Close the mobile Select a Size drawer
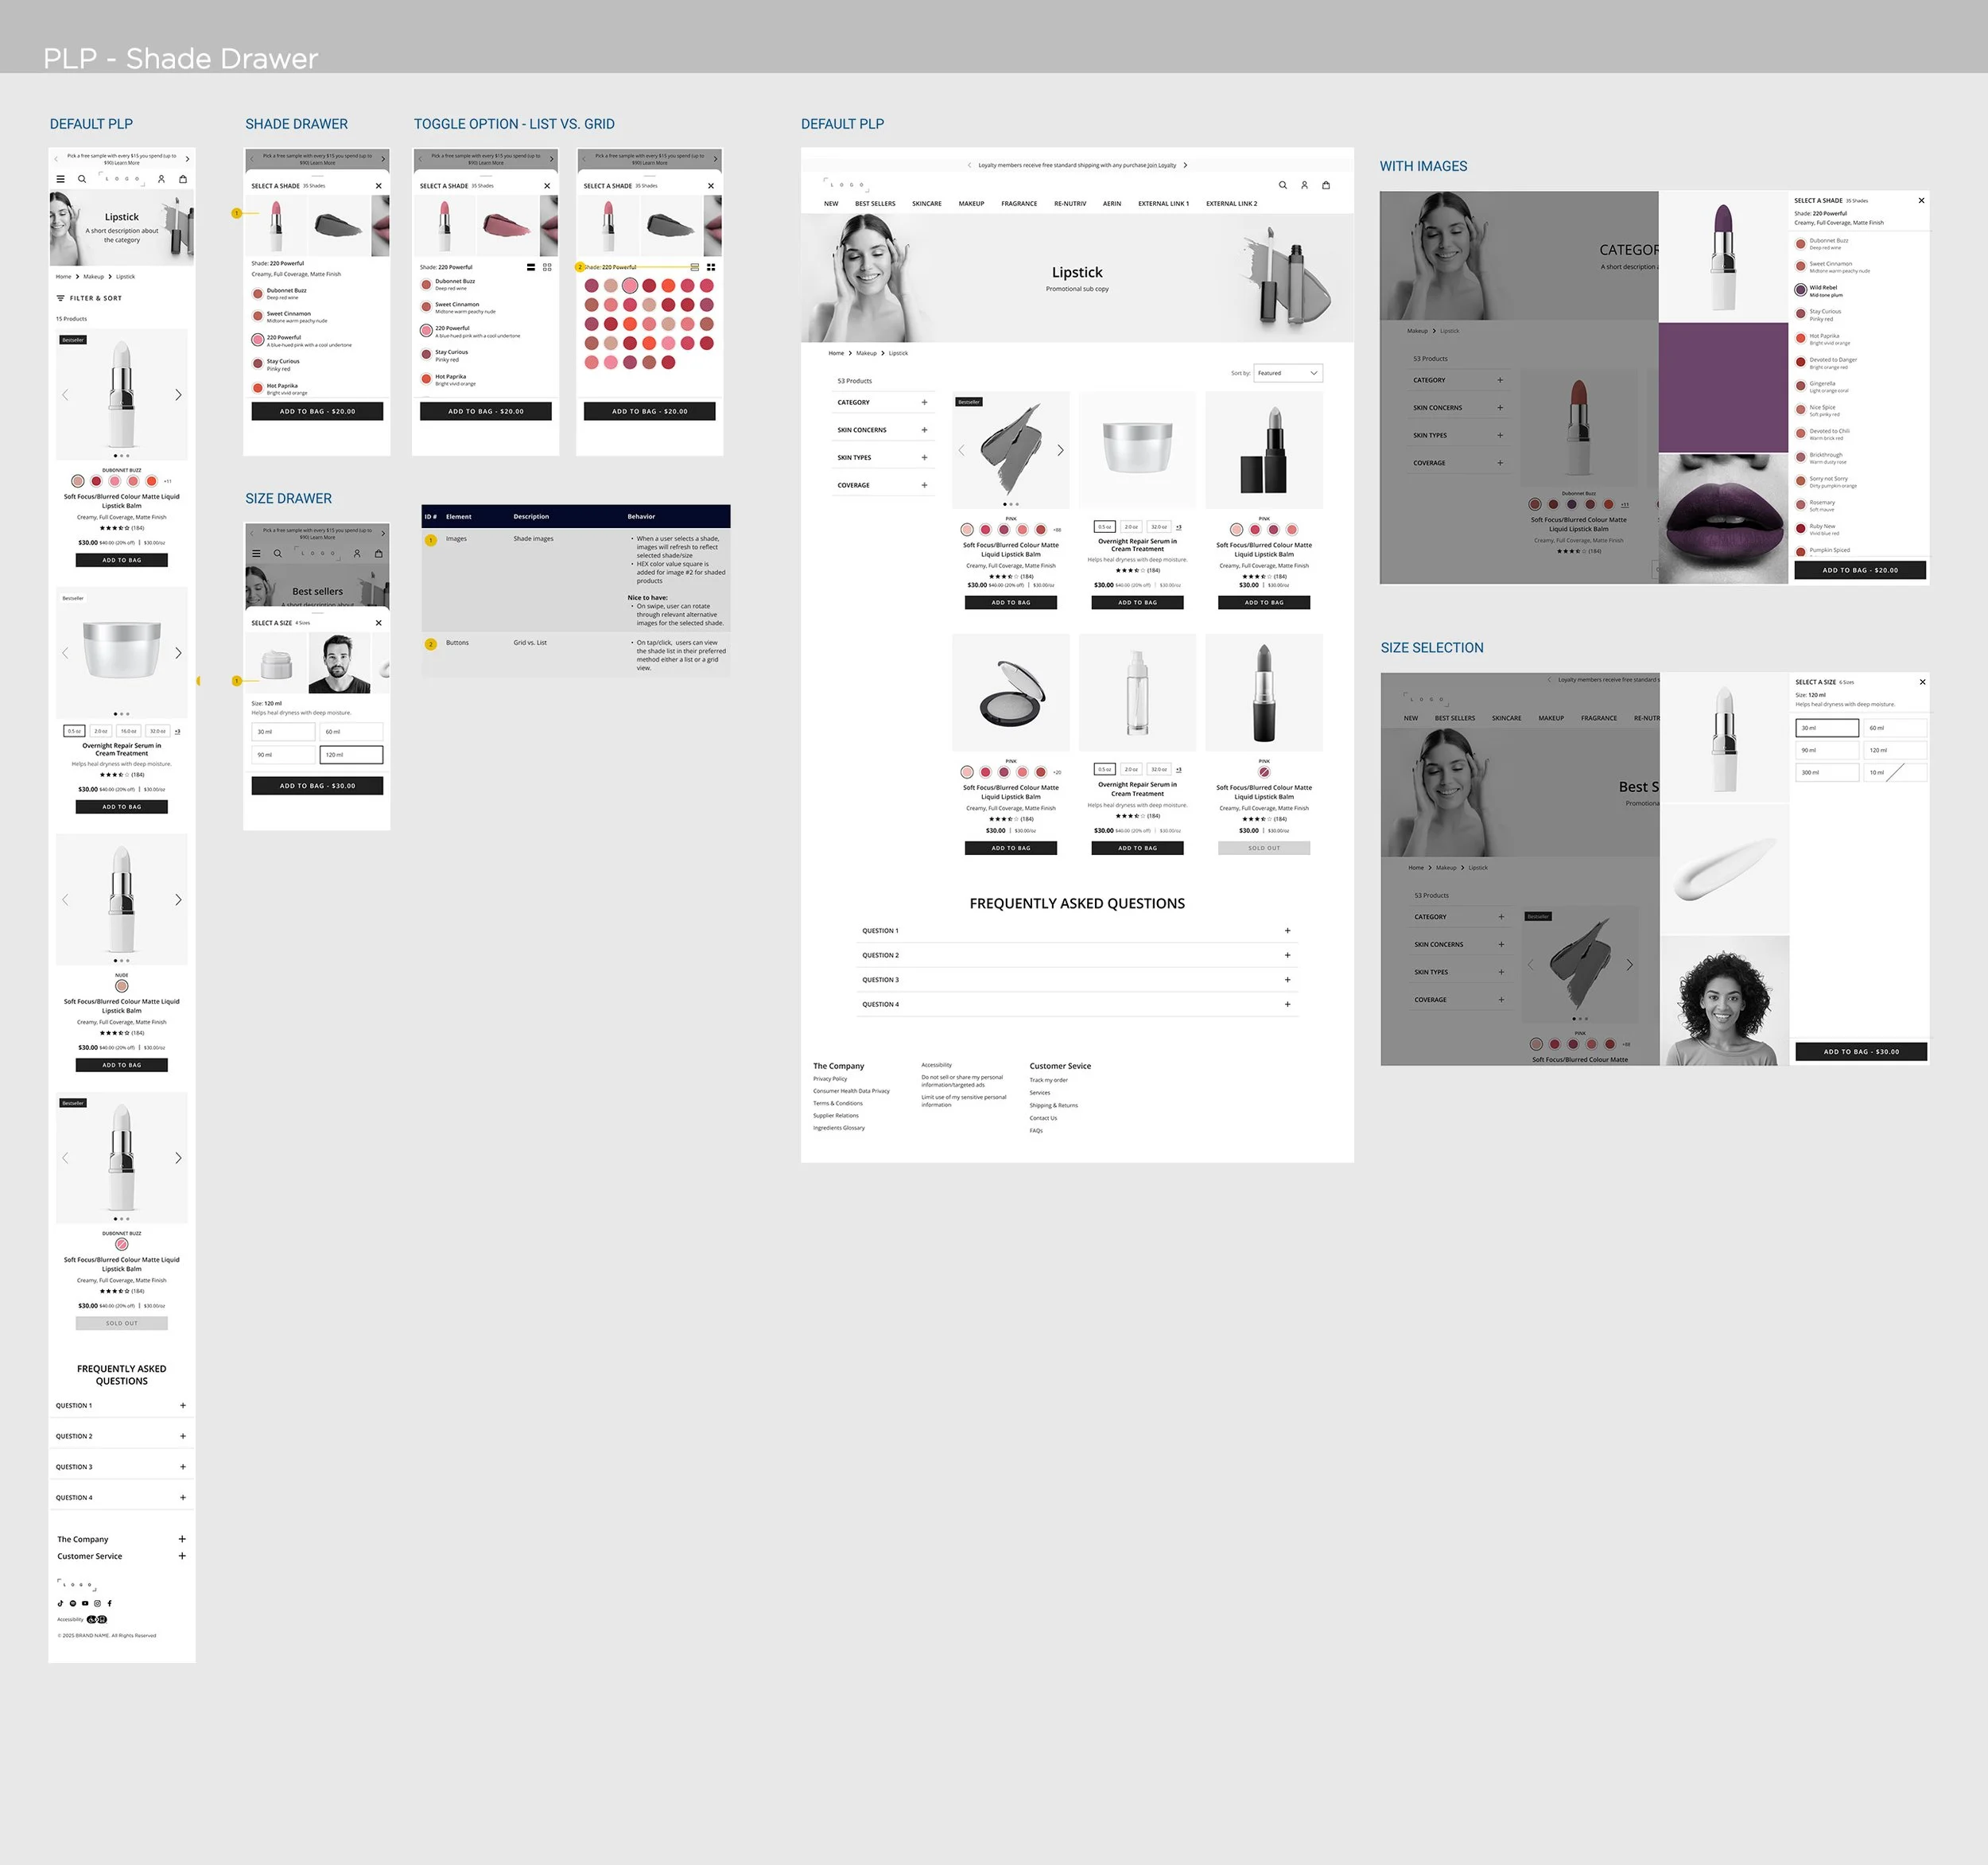This screenshot has height=1865, width=1988. (378, 623)
